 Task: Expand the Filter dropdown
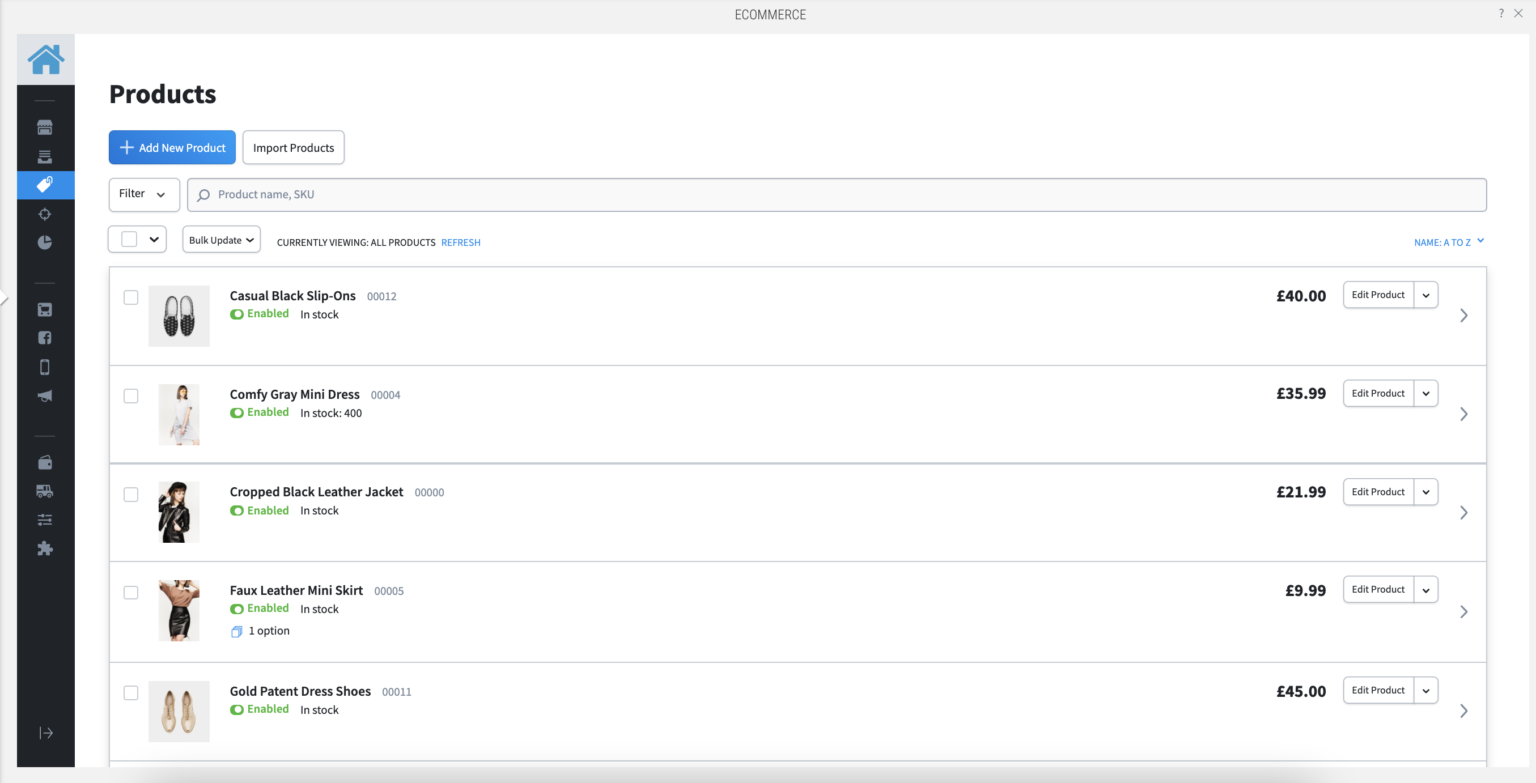coord(143,194)
